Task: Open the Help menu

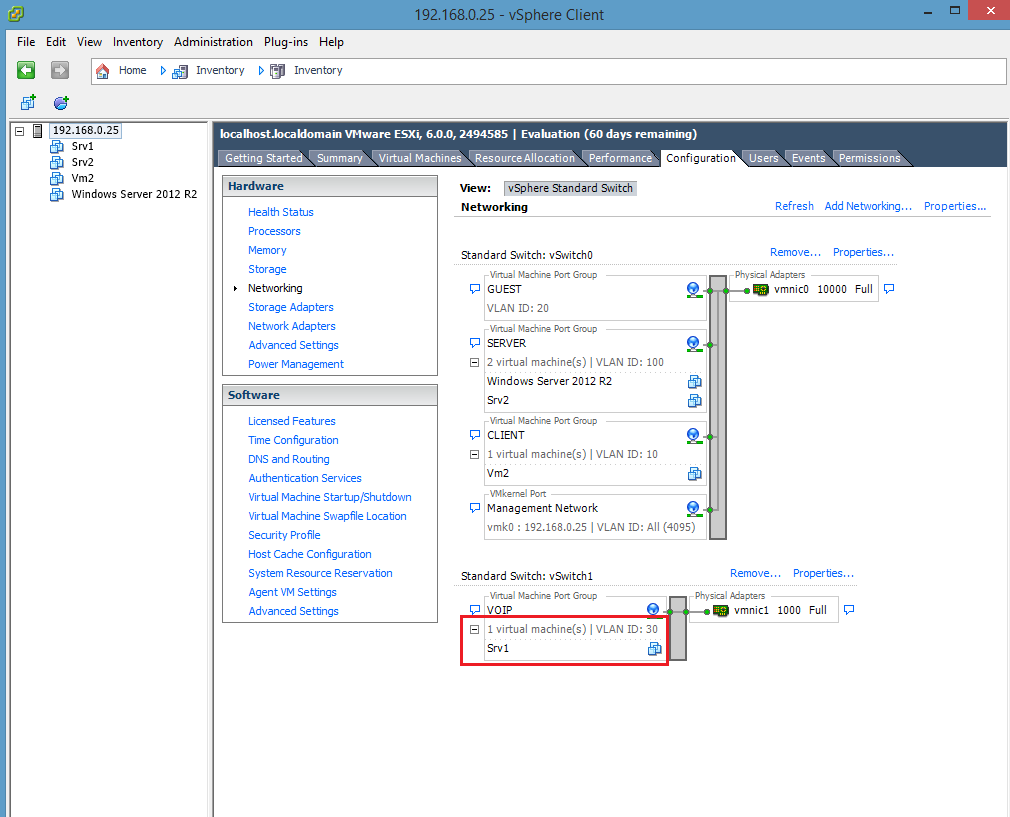Action: click(331, 42)
